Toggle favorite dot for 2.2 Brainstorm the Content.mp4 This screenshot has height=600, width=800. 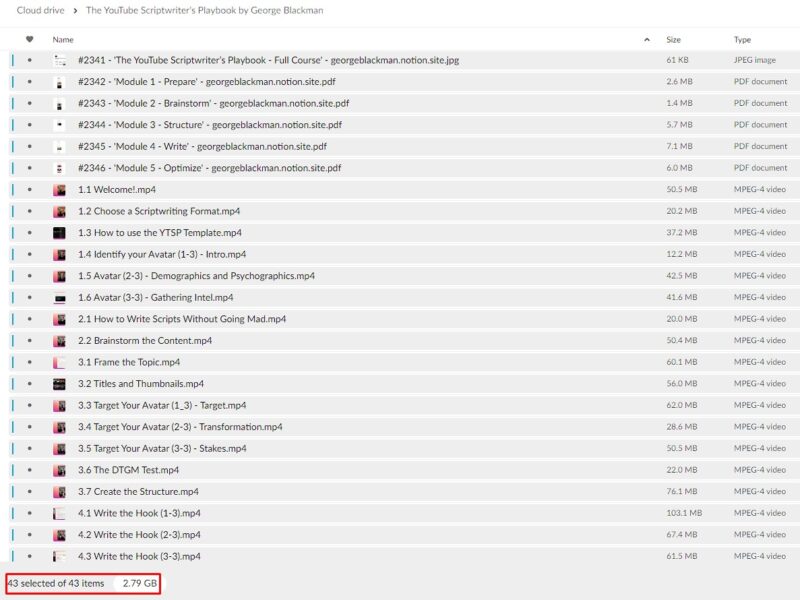[29, 341]
